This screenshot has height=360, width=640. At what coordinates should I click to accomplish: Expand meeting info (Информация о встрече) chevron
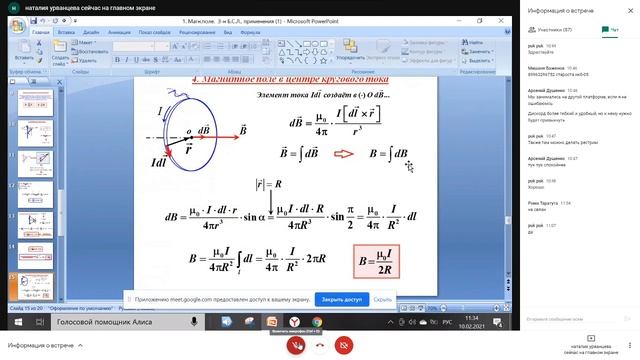pos(80,345)
